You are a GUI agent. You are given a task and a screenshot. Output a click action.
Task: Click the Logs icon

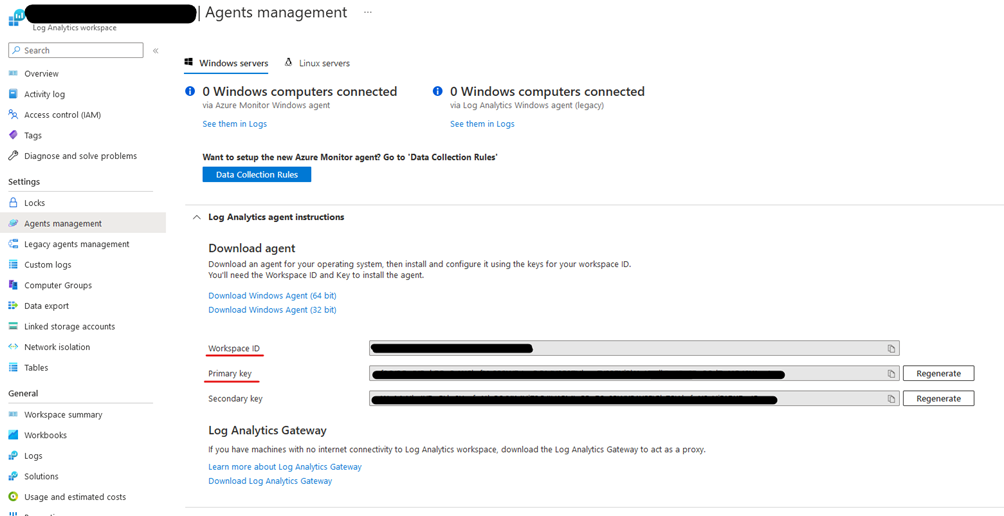pos(13,456)
